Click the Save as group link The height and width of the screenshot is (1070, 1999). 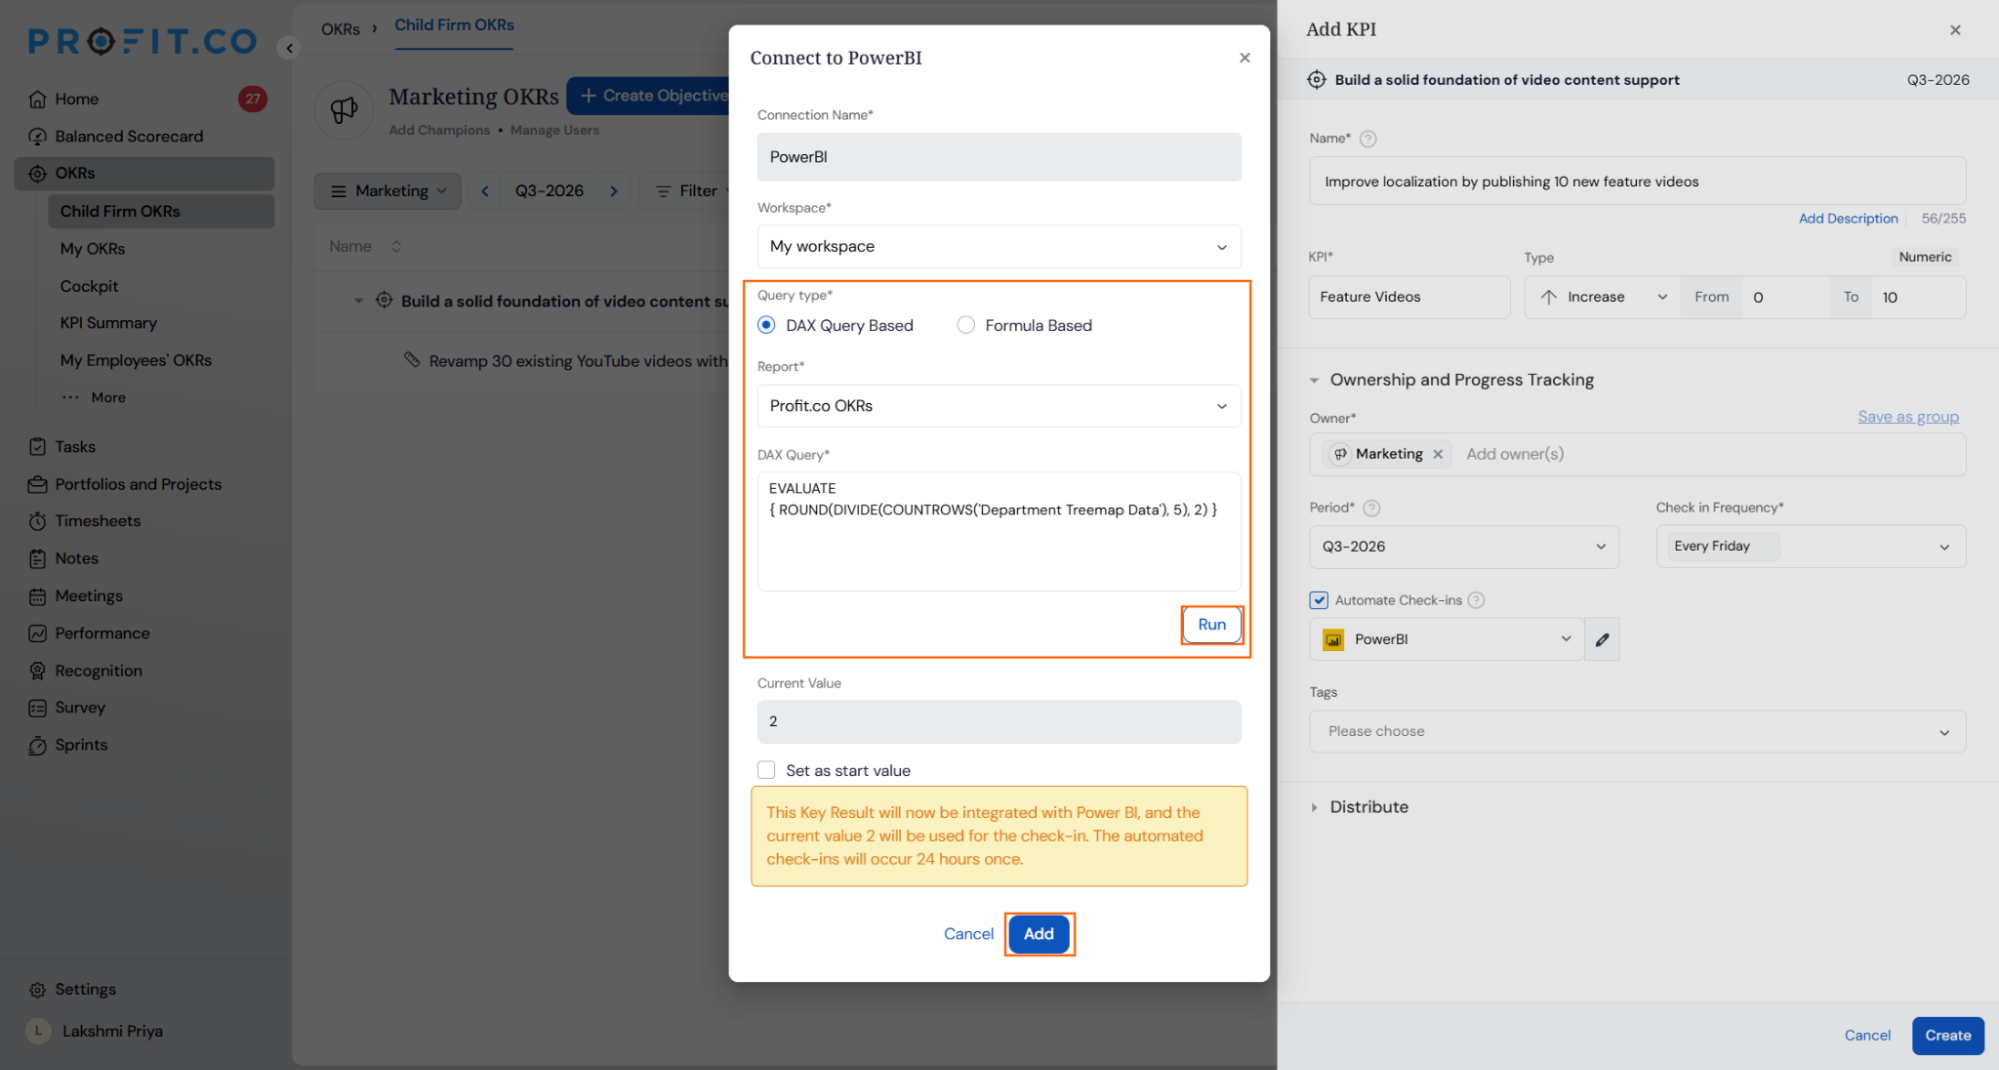[1908, 417]
